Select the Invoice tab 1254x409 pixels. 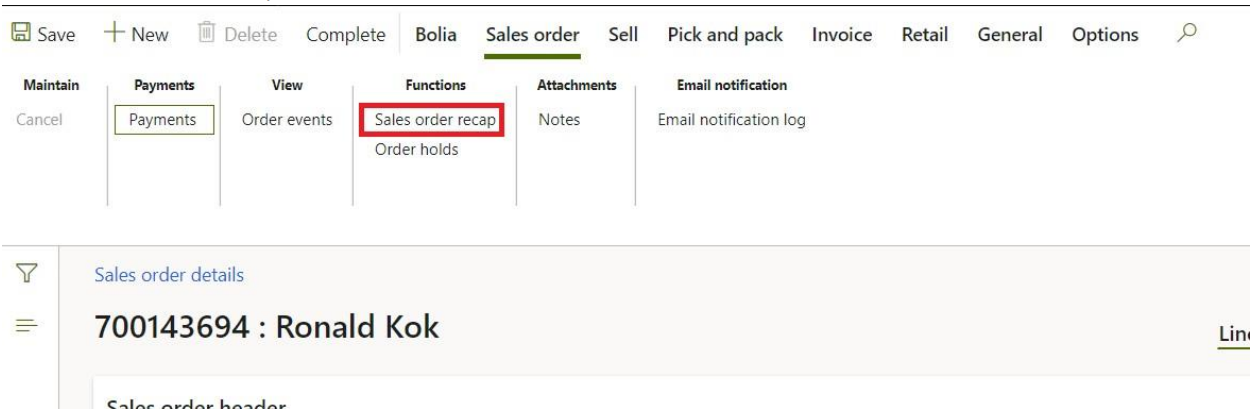click(x=842, y=35)
